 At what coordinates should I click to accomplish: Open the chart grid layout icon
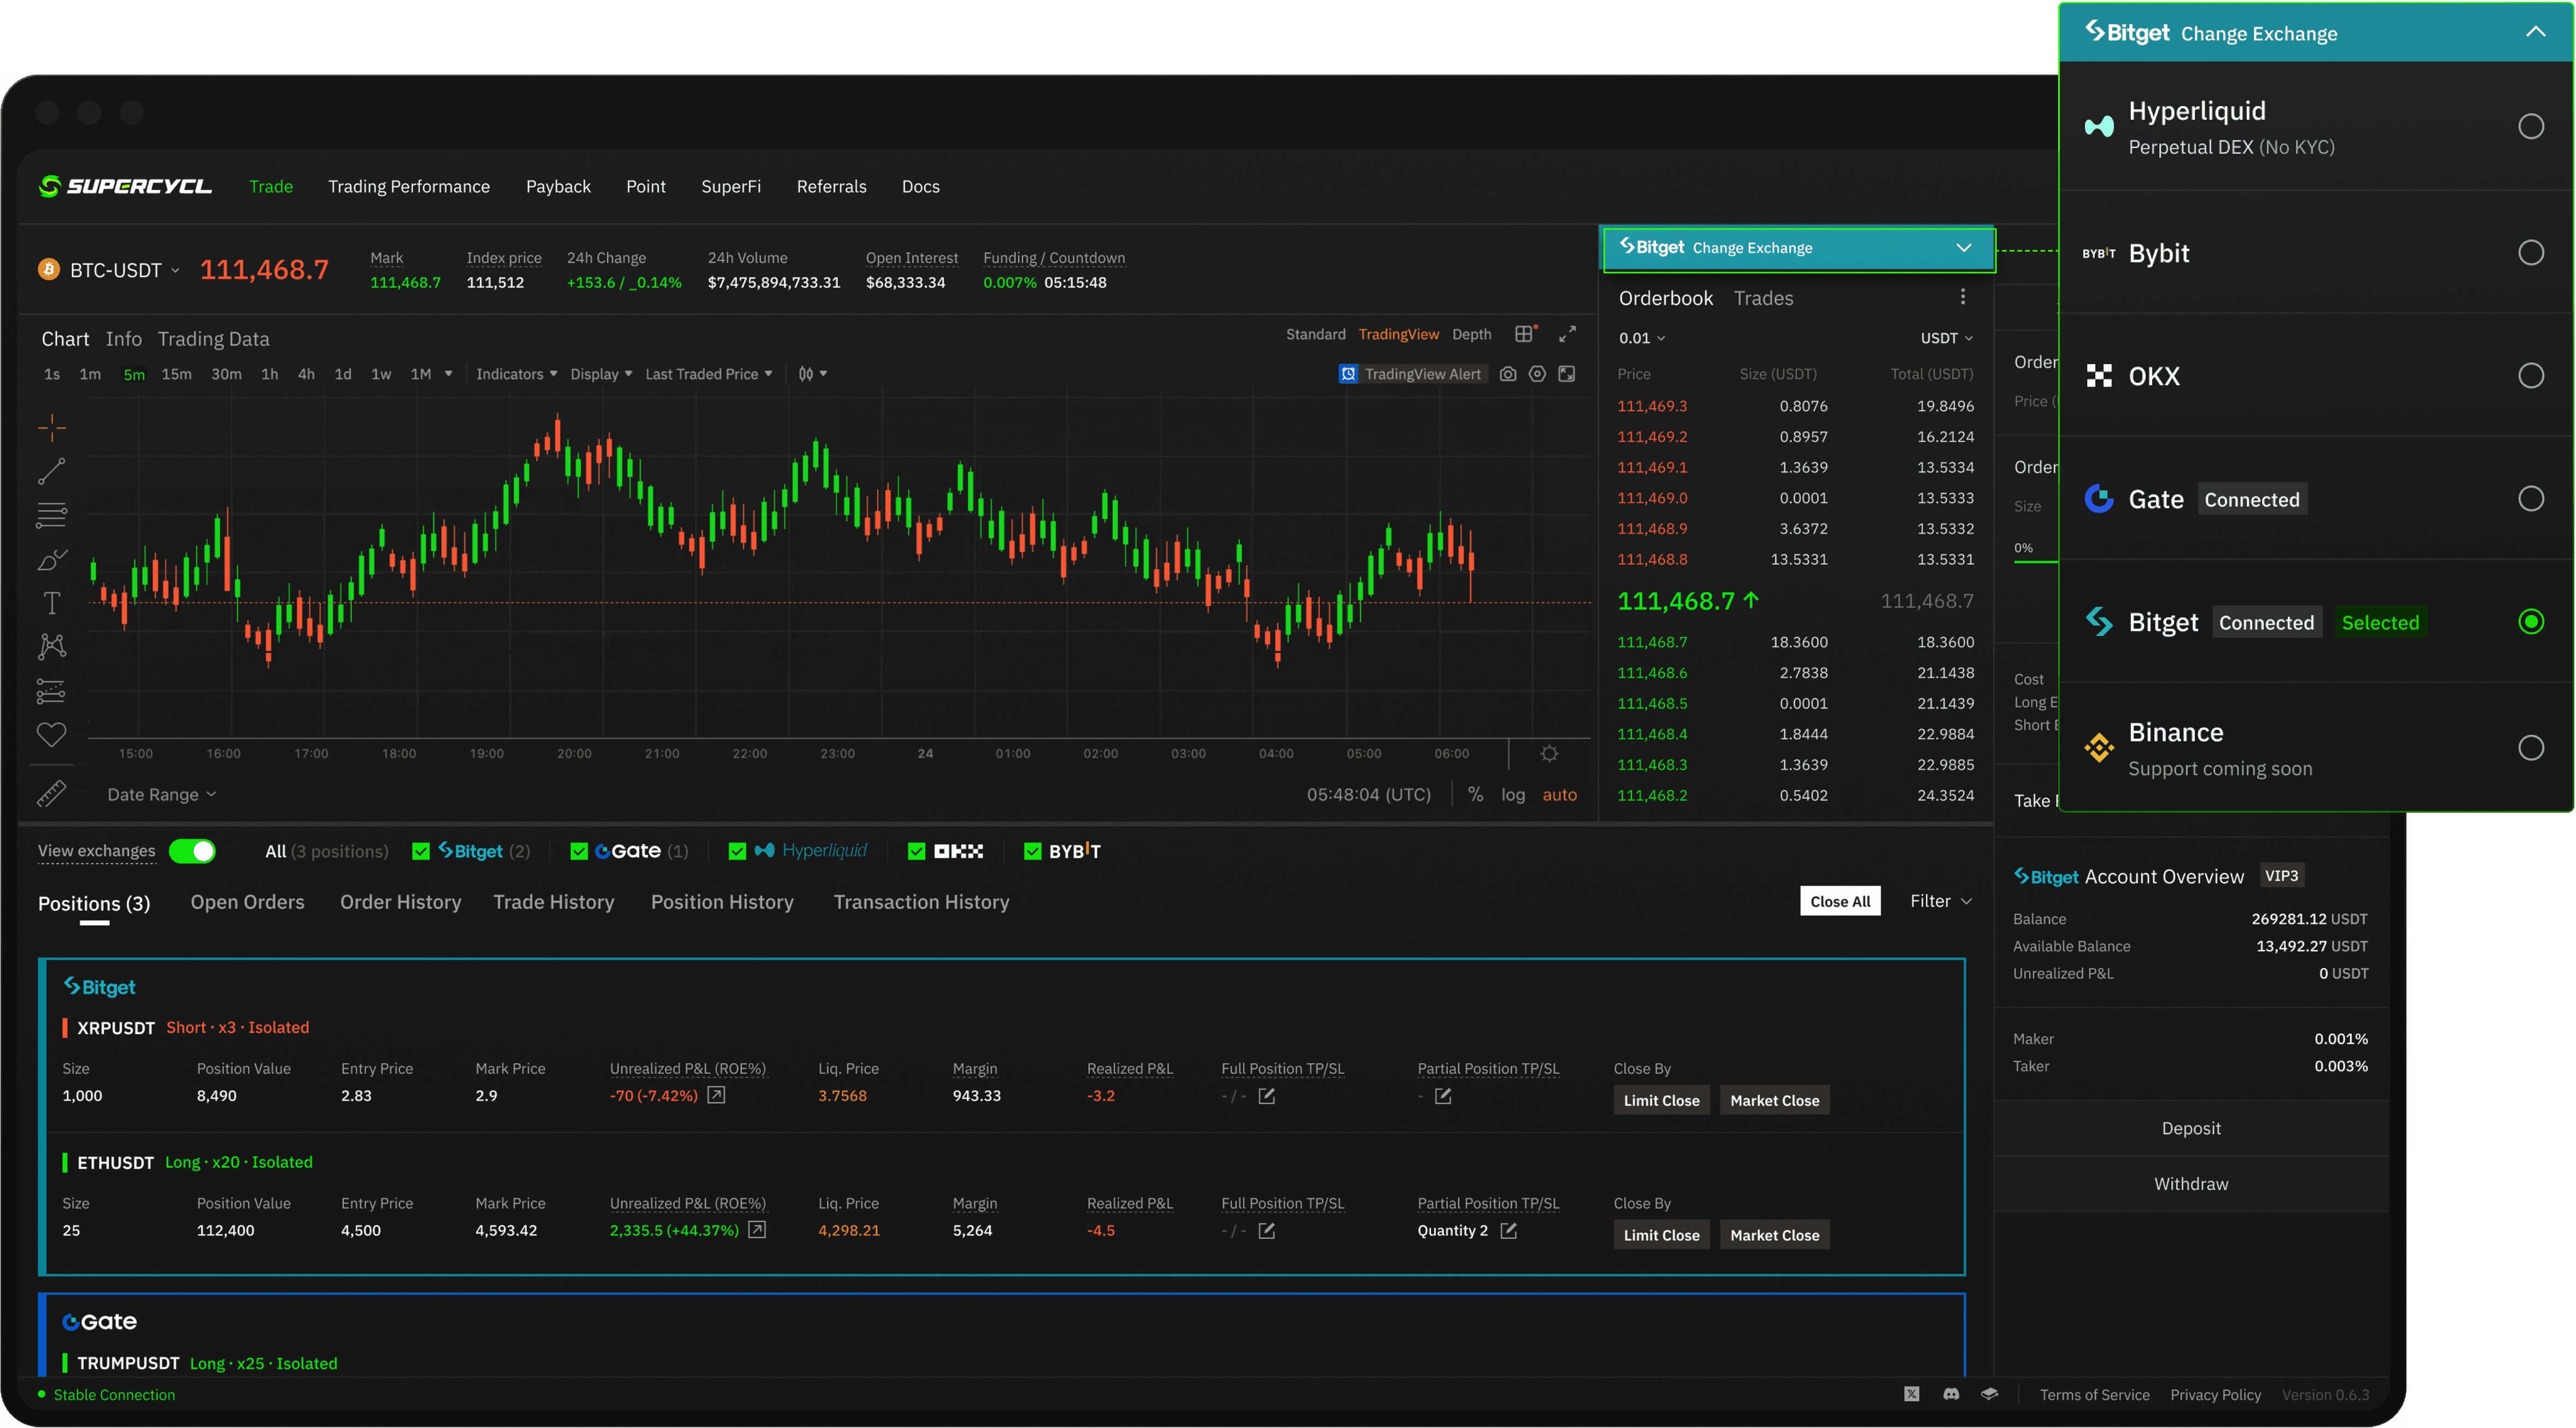pyautogui.click(x=1524, y=334)
